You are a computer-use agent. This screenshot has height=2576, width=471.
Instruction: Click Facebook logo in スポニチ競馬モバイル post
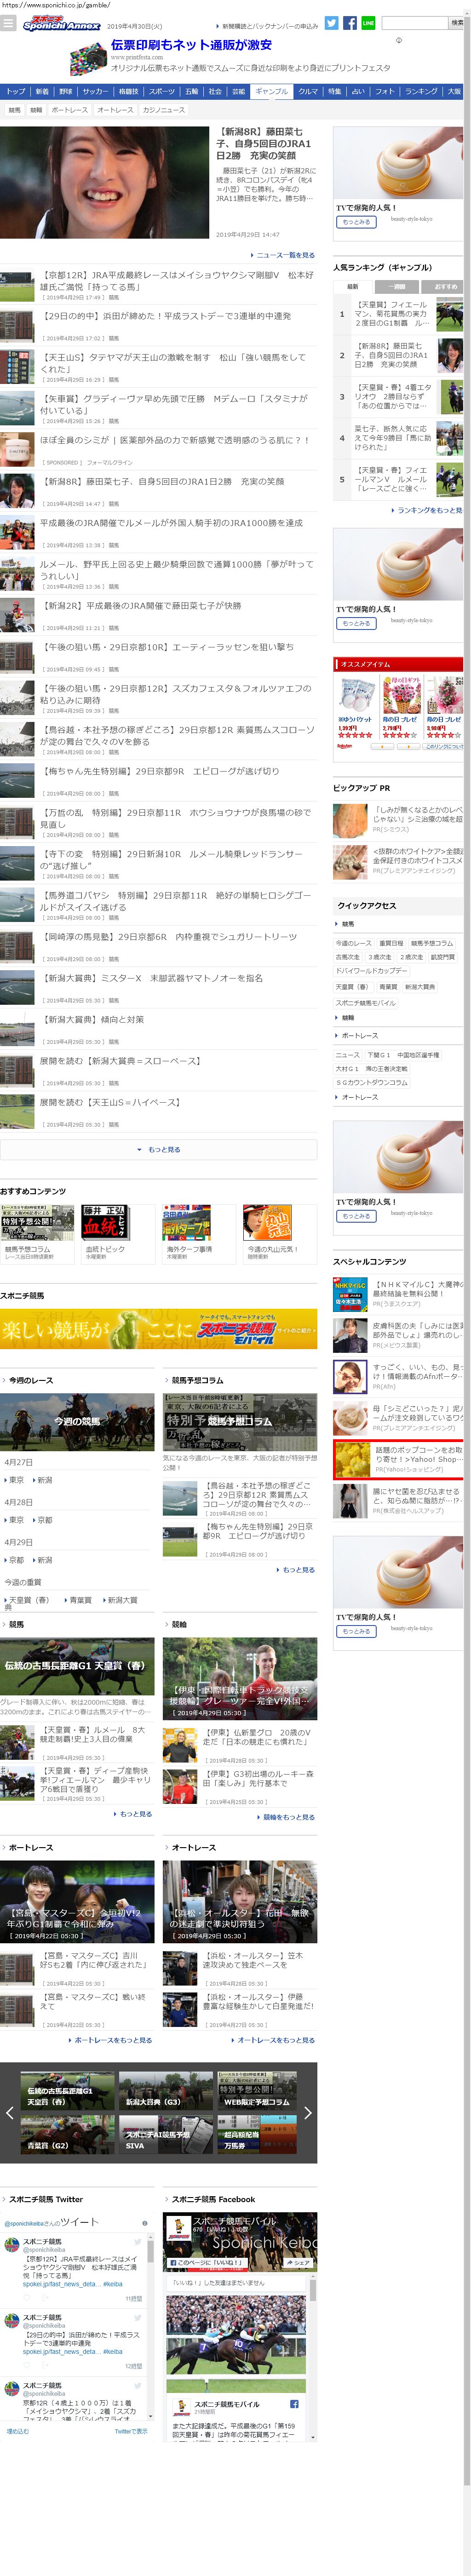point(294,2403)
